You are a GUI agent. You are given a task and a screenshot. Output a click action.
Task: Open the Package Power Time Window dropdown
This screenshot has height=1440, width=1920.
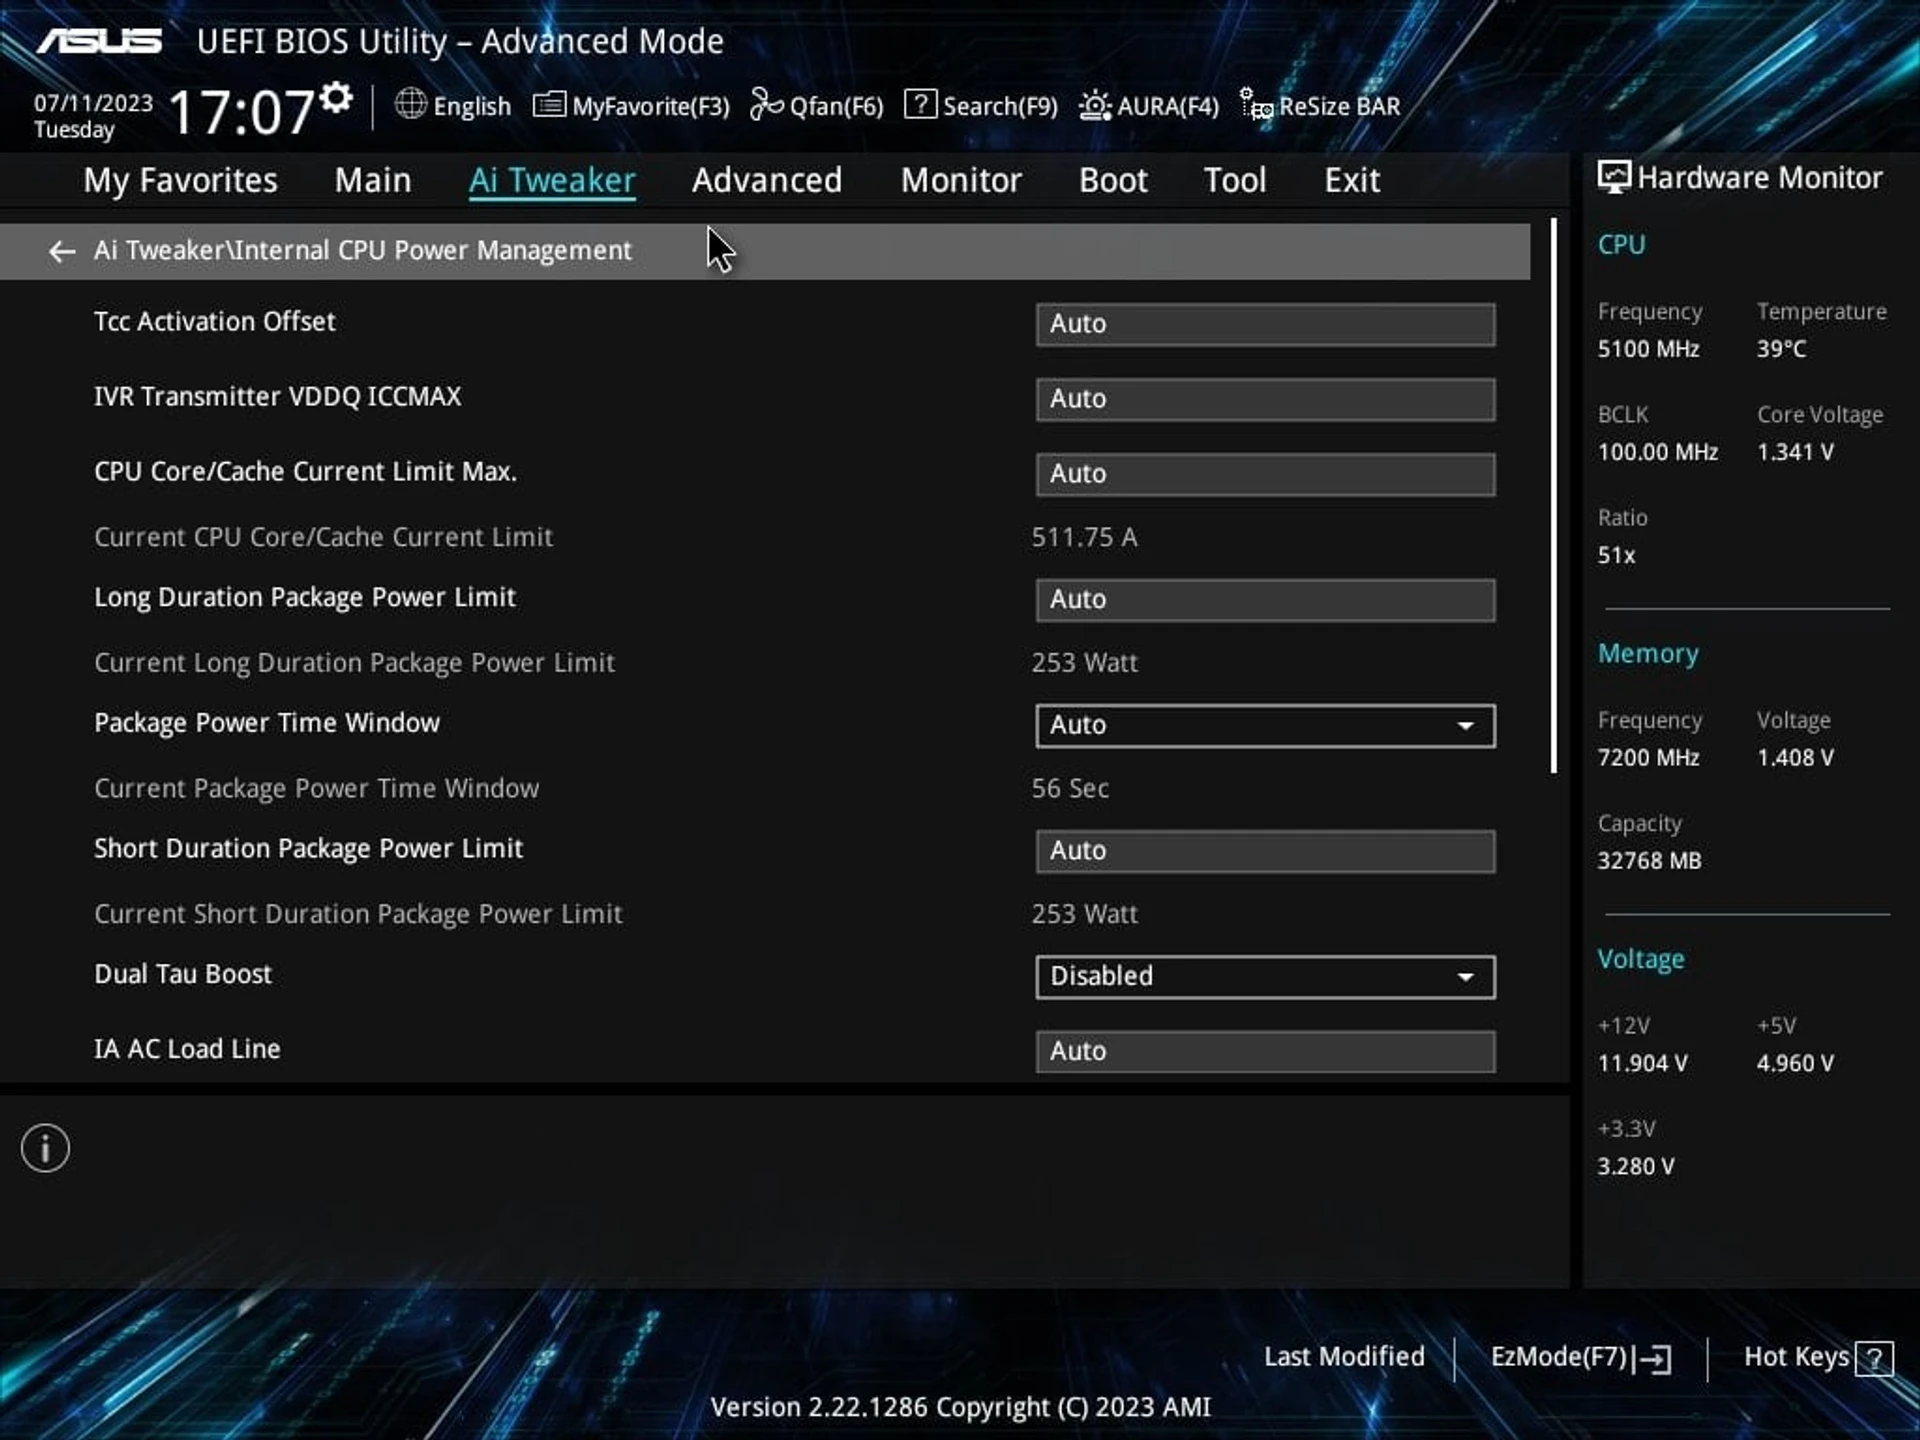pos(1265,725)
